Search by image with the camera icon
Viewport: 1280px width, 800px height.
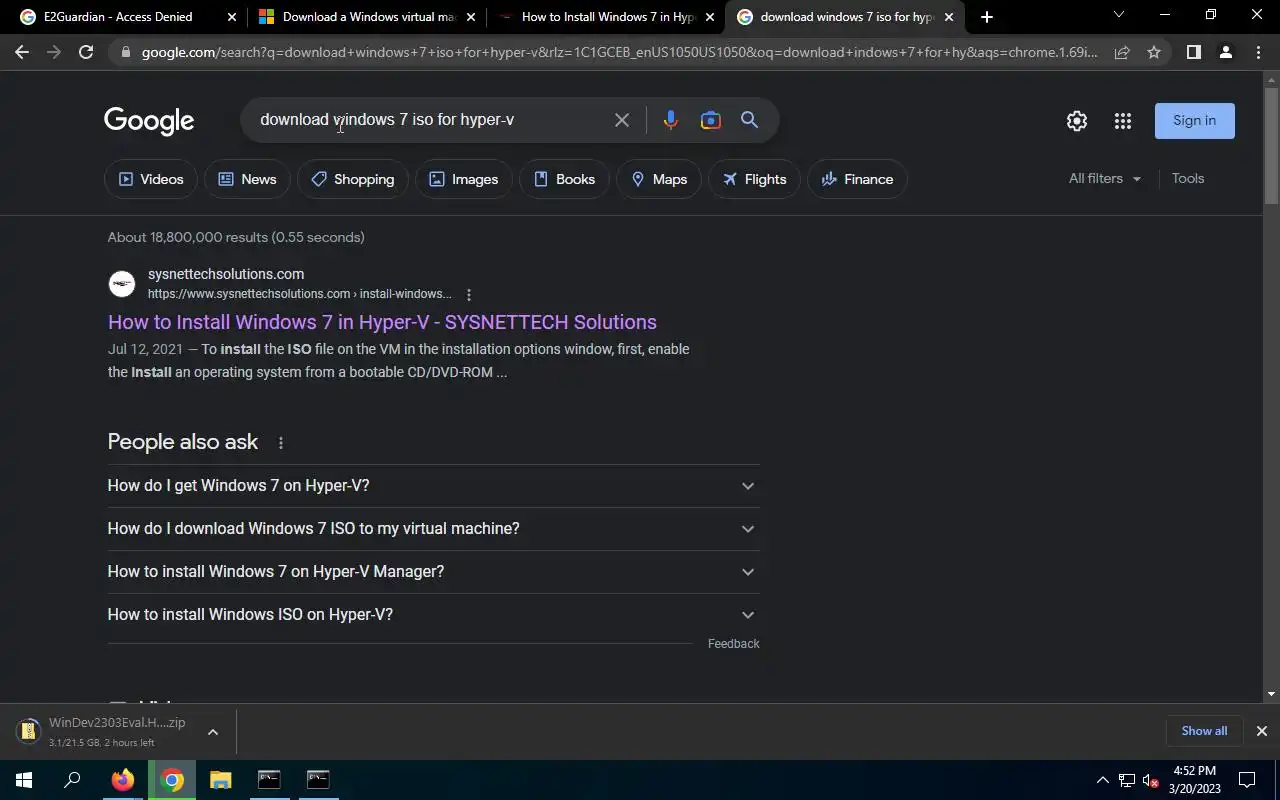tap(710, 120)
